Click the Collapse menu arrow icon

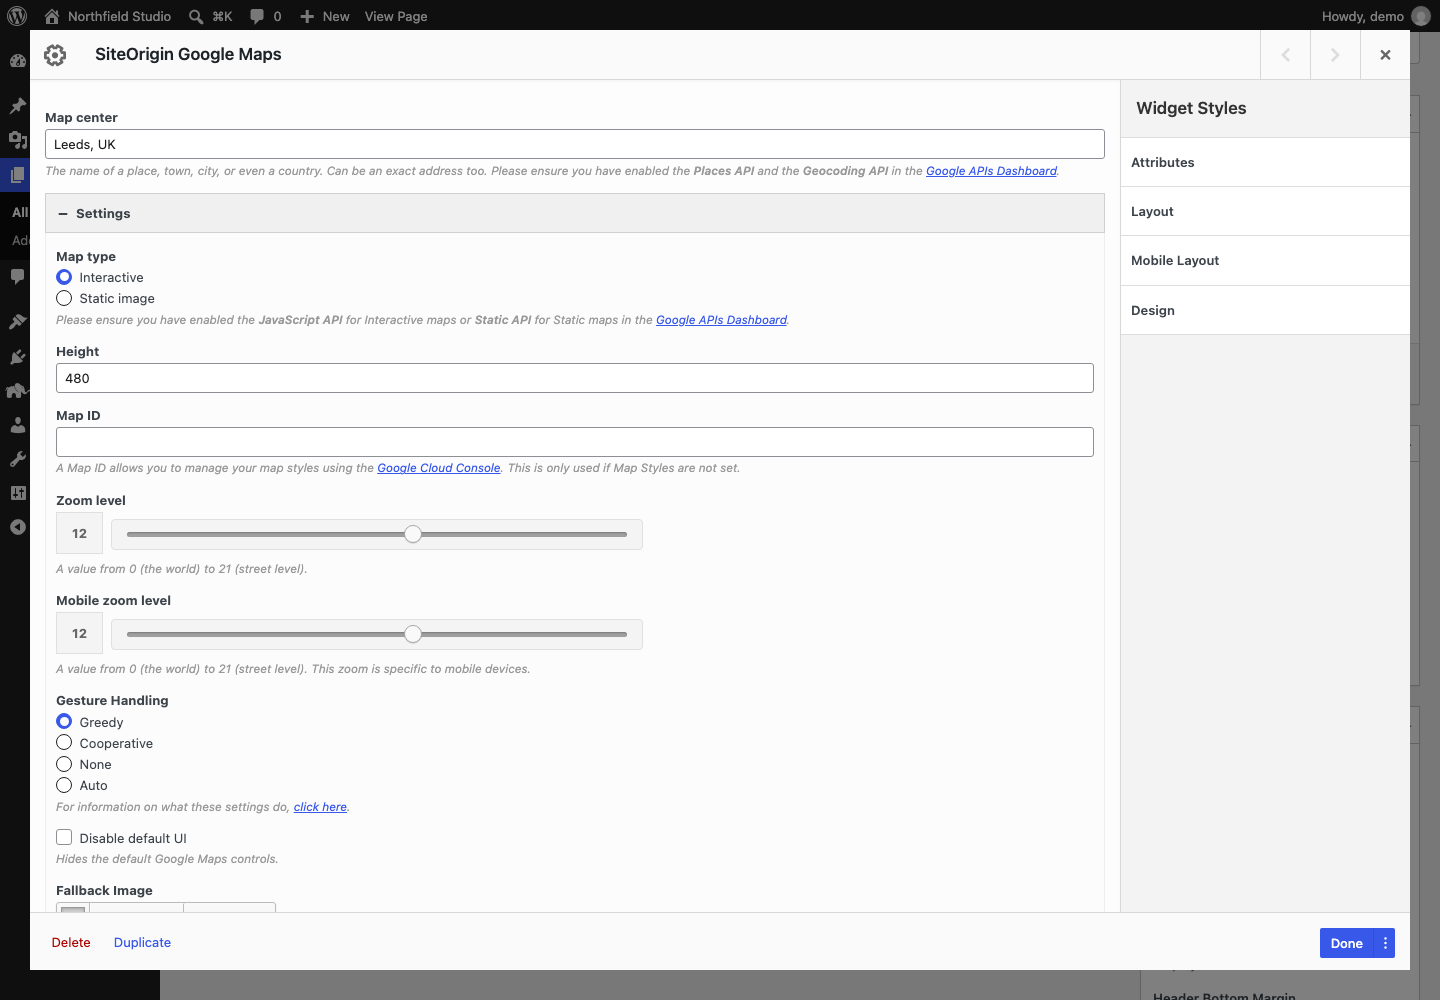coord(17,527)
